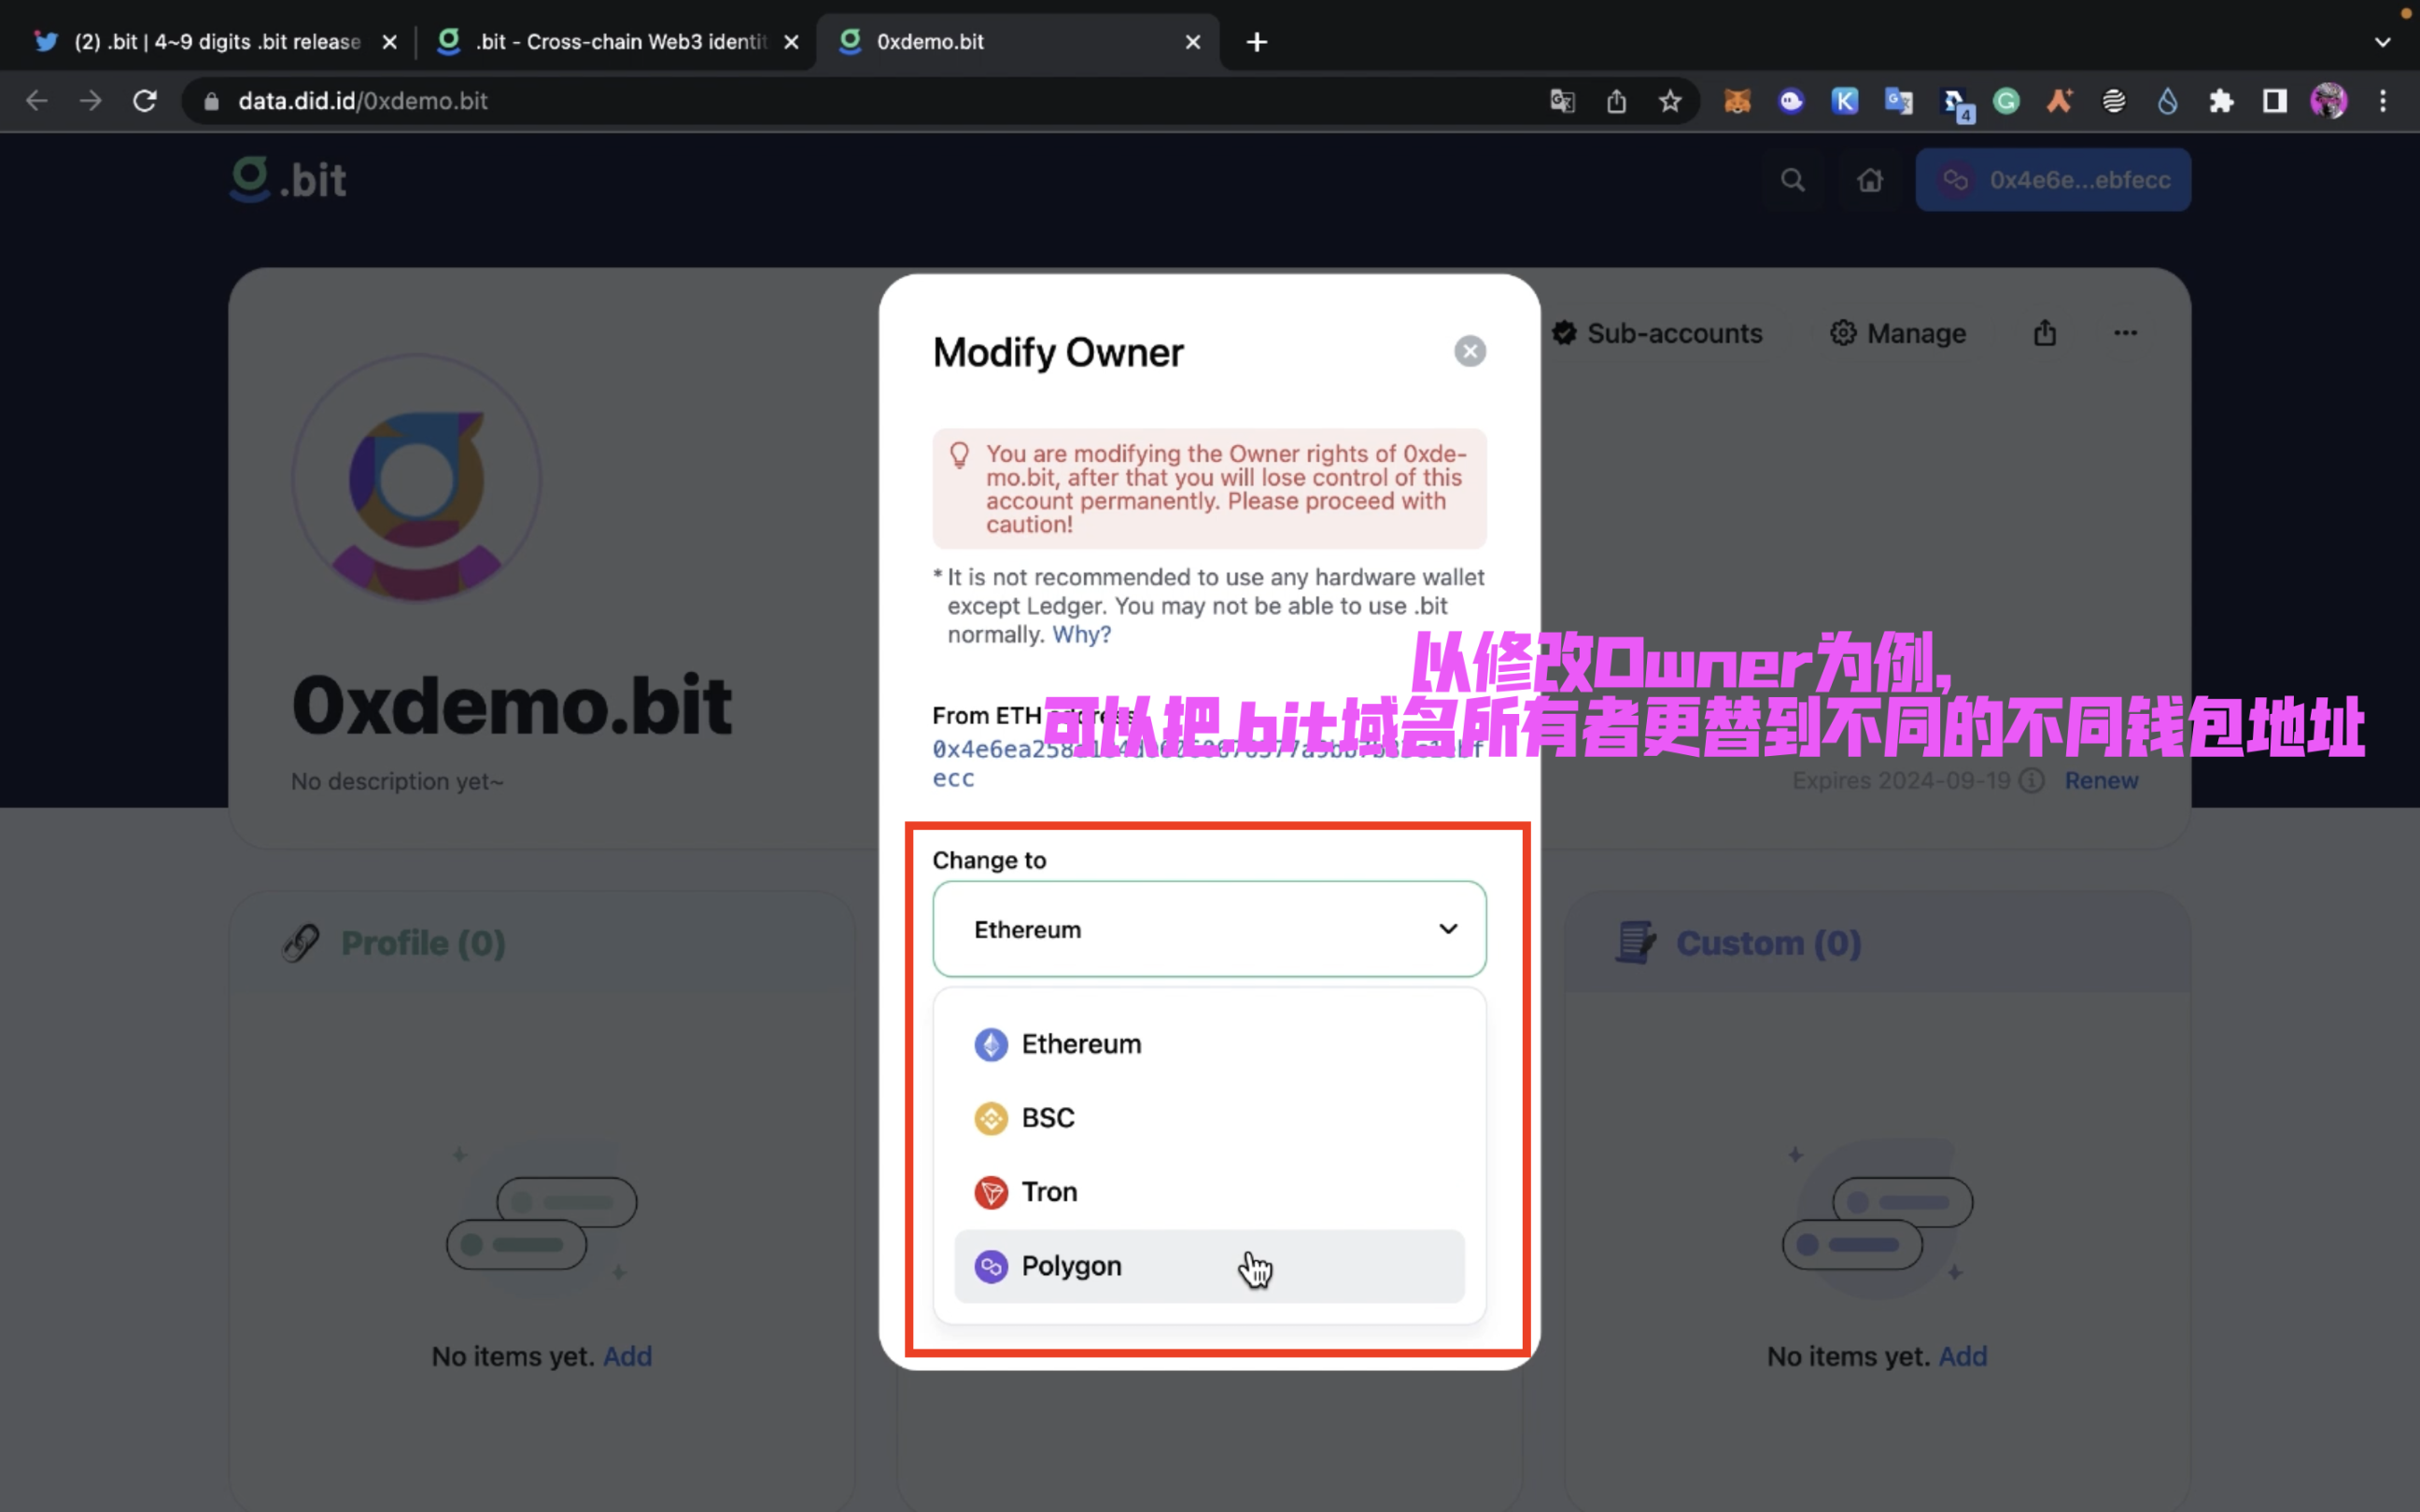The image size is (2420, 1512).
Task: Open the chat bubble extension icon
Action: point(1791,101)
